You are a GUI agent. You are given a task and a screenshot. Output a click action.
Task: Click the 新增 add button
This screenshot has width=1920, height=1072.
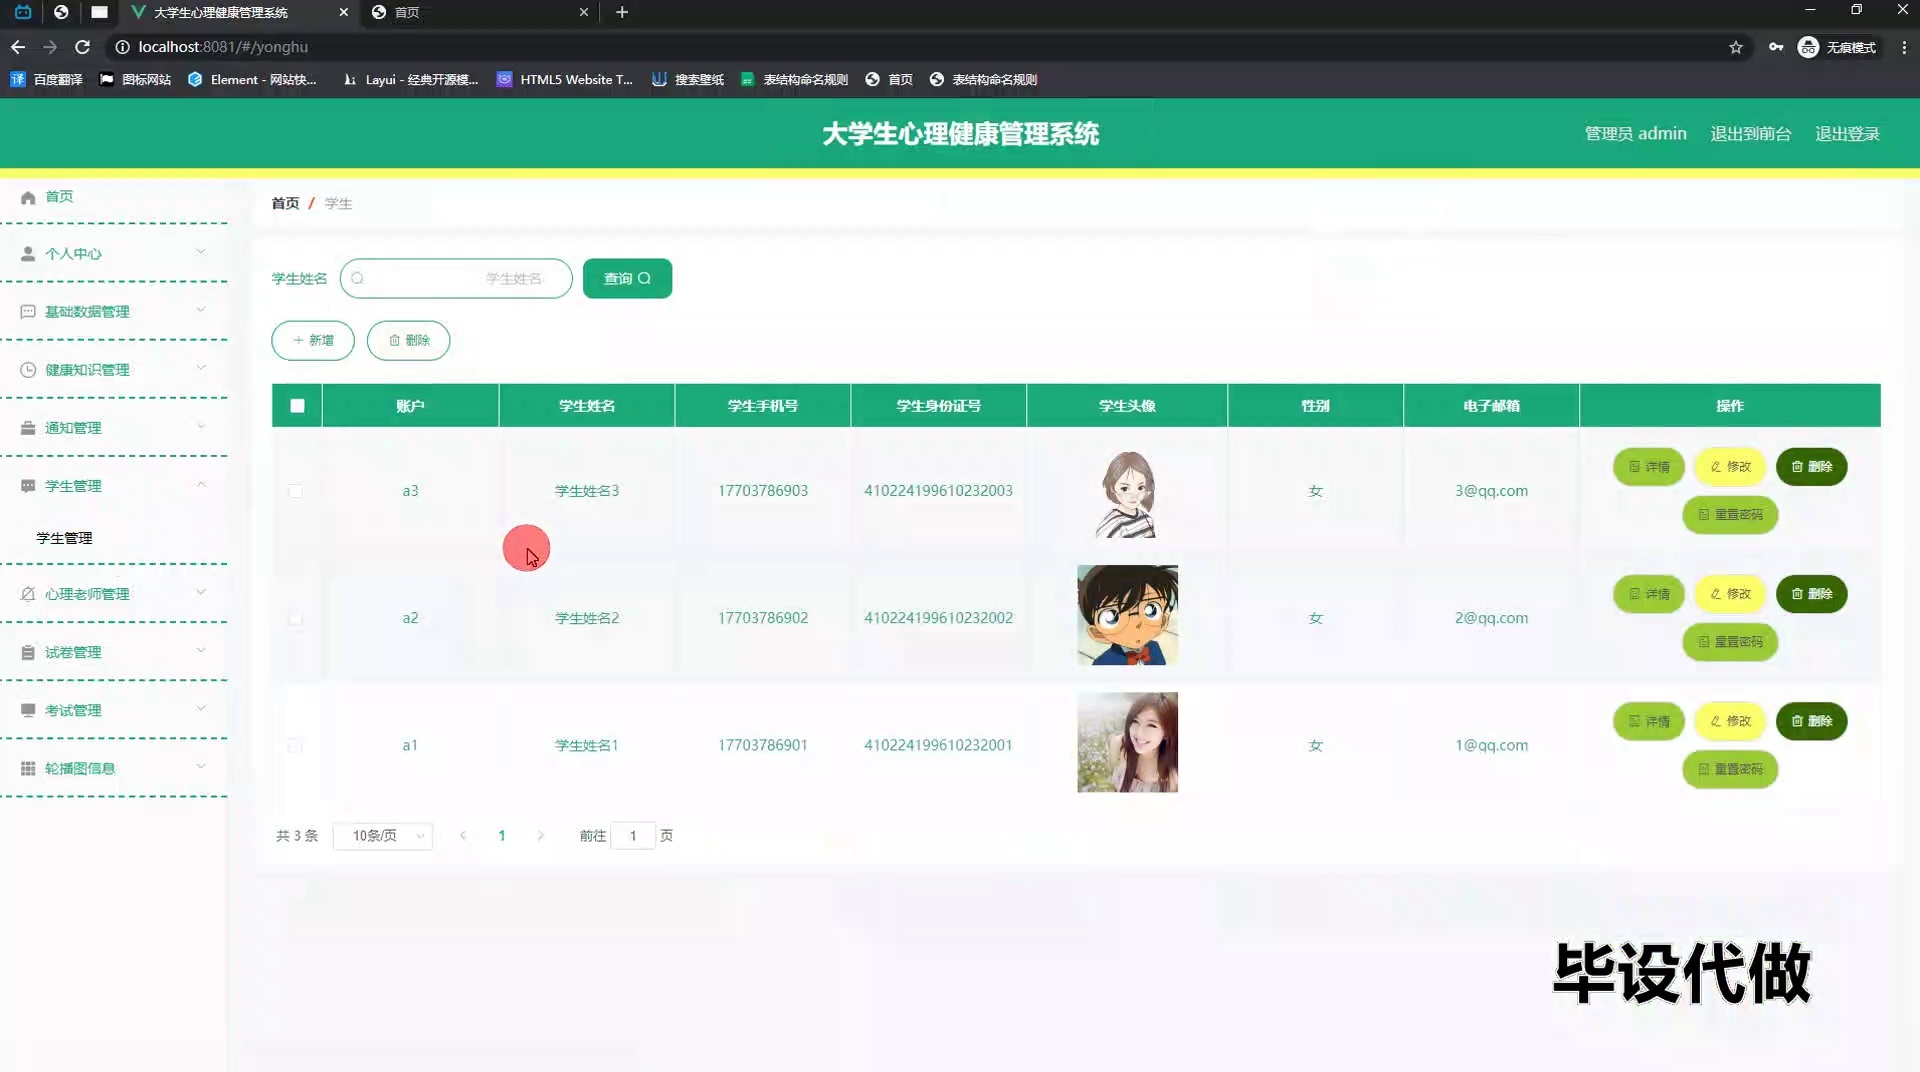tap(313, 340)
